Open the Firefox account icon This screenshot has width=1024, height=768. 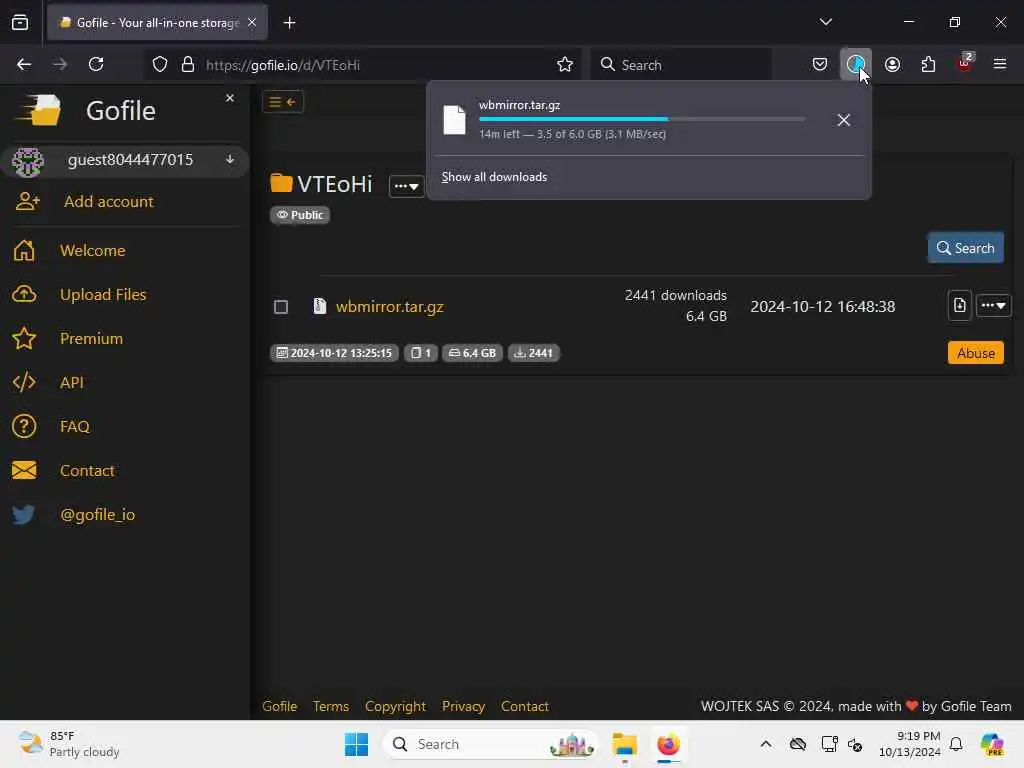coord(892,64)
